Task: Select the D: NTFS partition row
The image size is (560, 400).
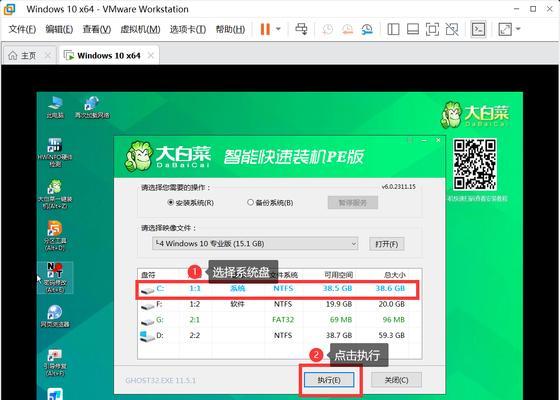Action: [277, 335]
